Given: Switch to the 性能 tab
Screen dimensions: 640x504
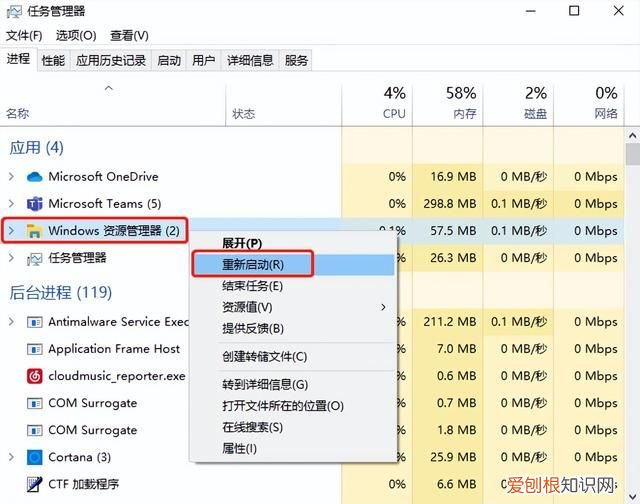Looking at the screenshot, I should tap(53, 60).
